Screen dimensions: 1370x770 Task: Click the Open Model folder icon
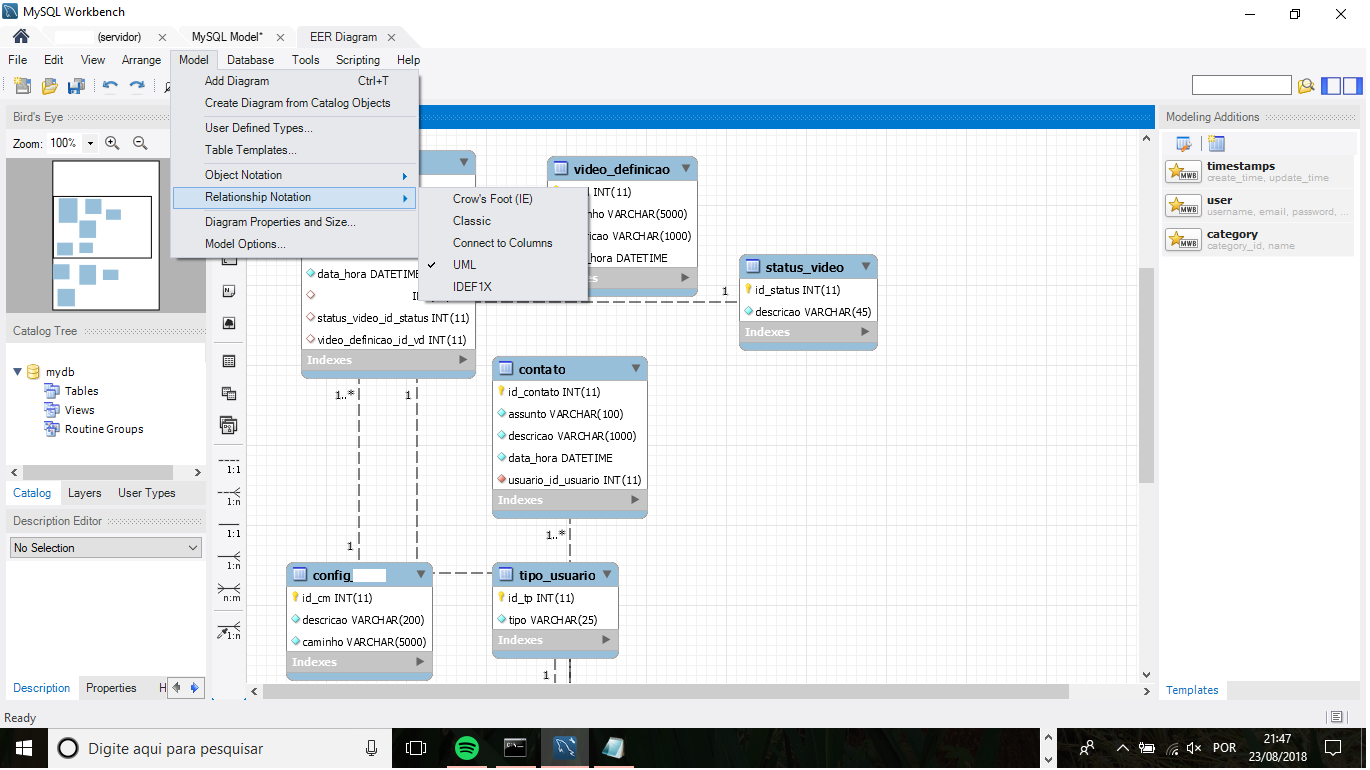49,86
